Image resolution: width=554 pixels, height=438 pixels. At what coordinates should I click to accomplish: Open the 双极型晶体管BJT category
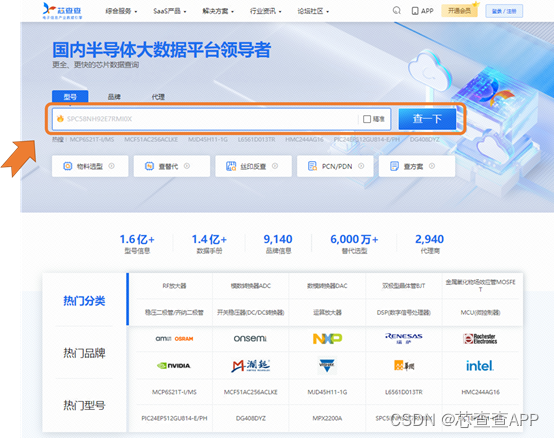coord(404,286)
